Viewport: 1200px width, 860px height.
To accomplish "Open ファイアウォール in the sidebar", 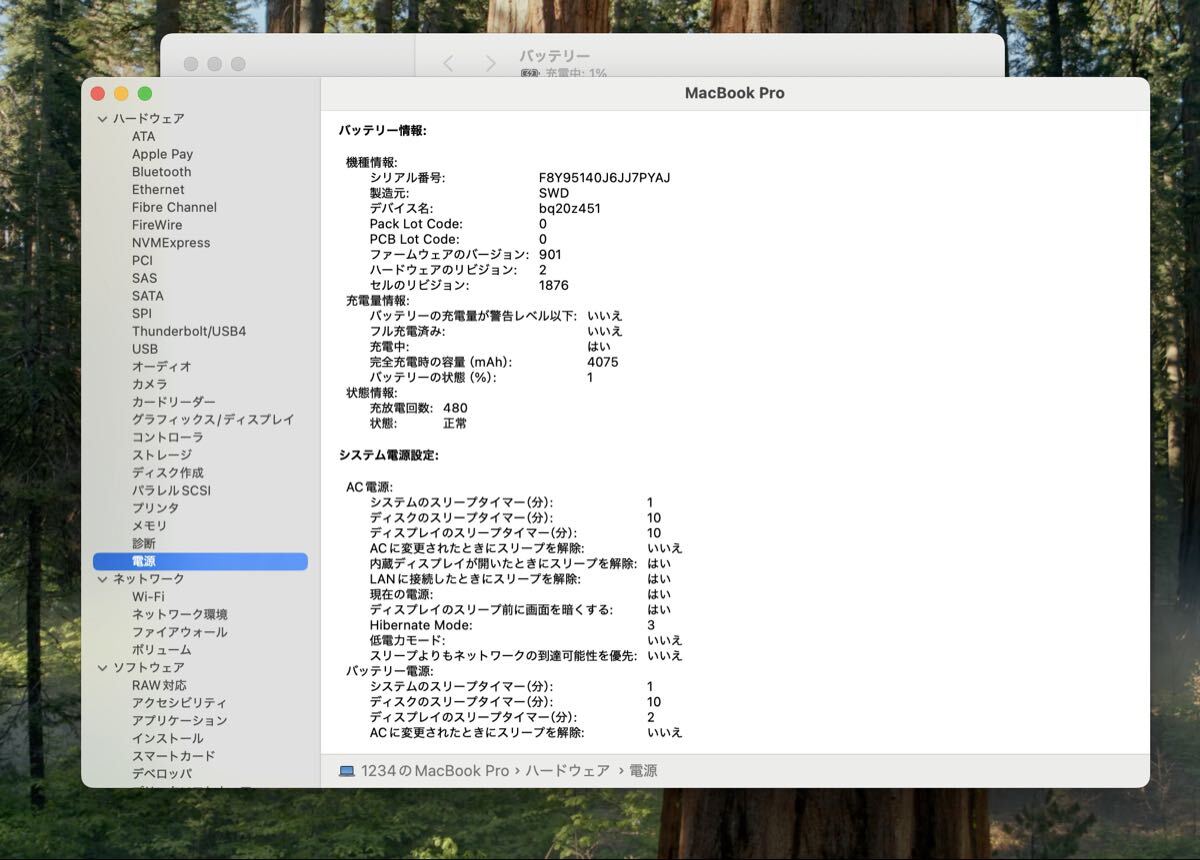I will point(179,632).
